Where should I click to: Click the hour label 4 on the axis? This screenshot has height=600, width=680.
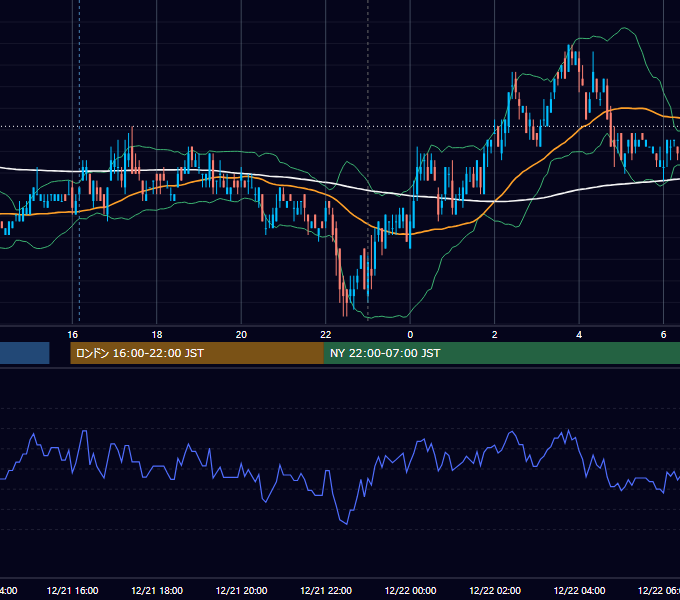(579, 335)
